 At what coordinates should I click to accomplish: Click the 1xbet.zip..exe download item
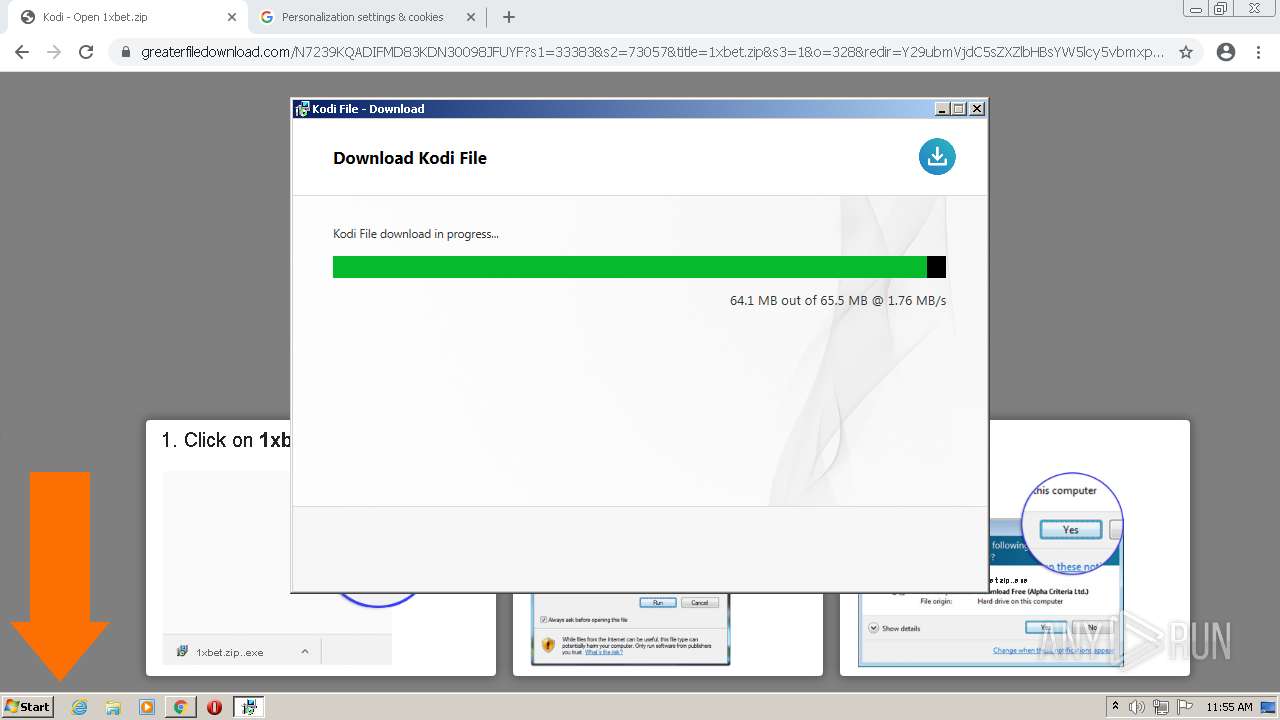(229, 652)
